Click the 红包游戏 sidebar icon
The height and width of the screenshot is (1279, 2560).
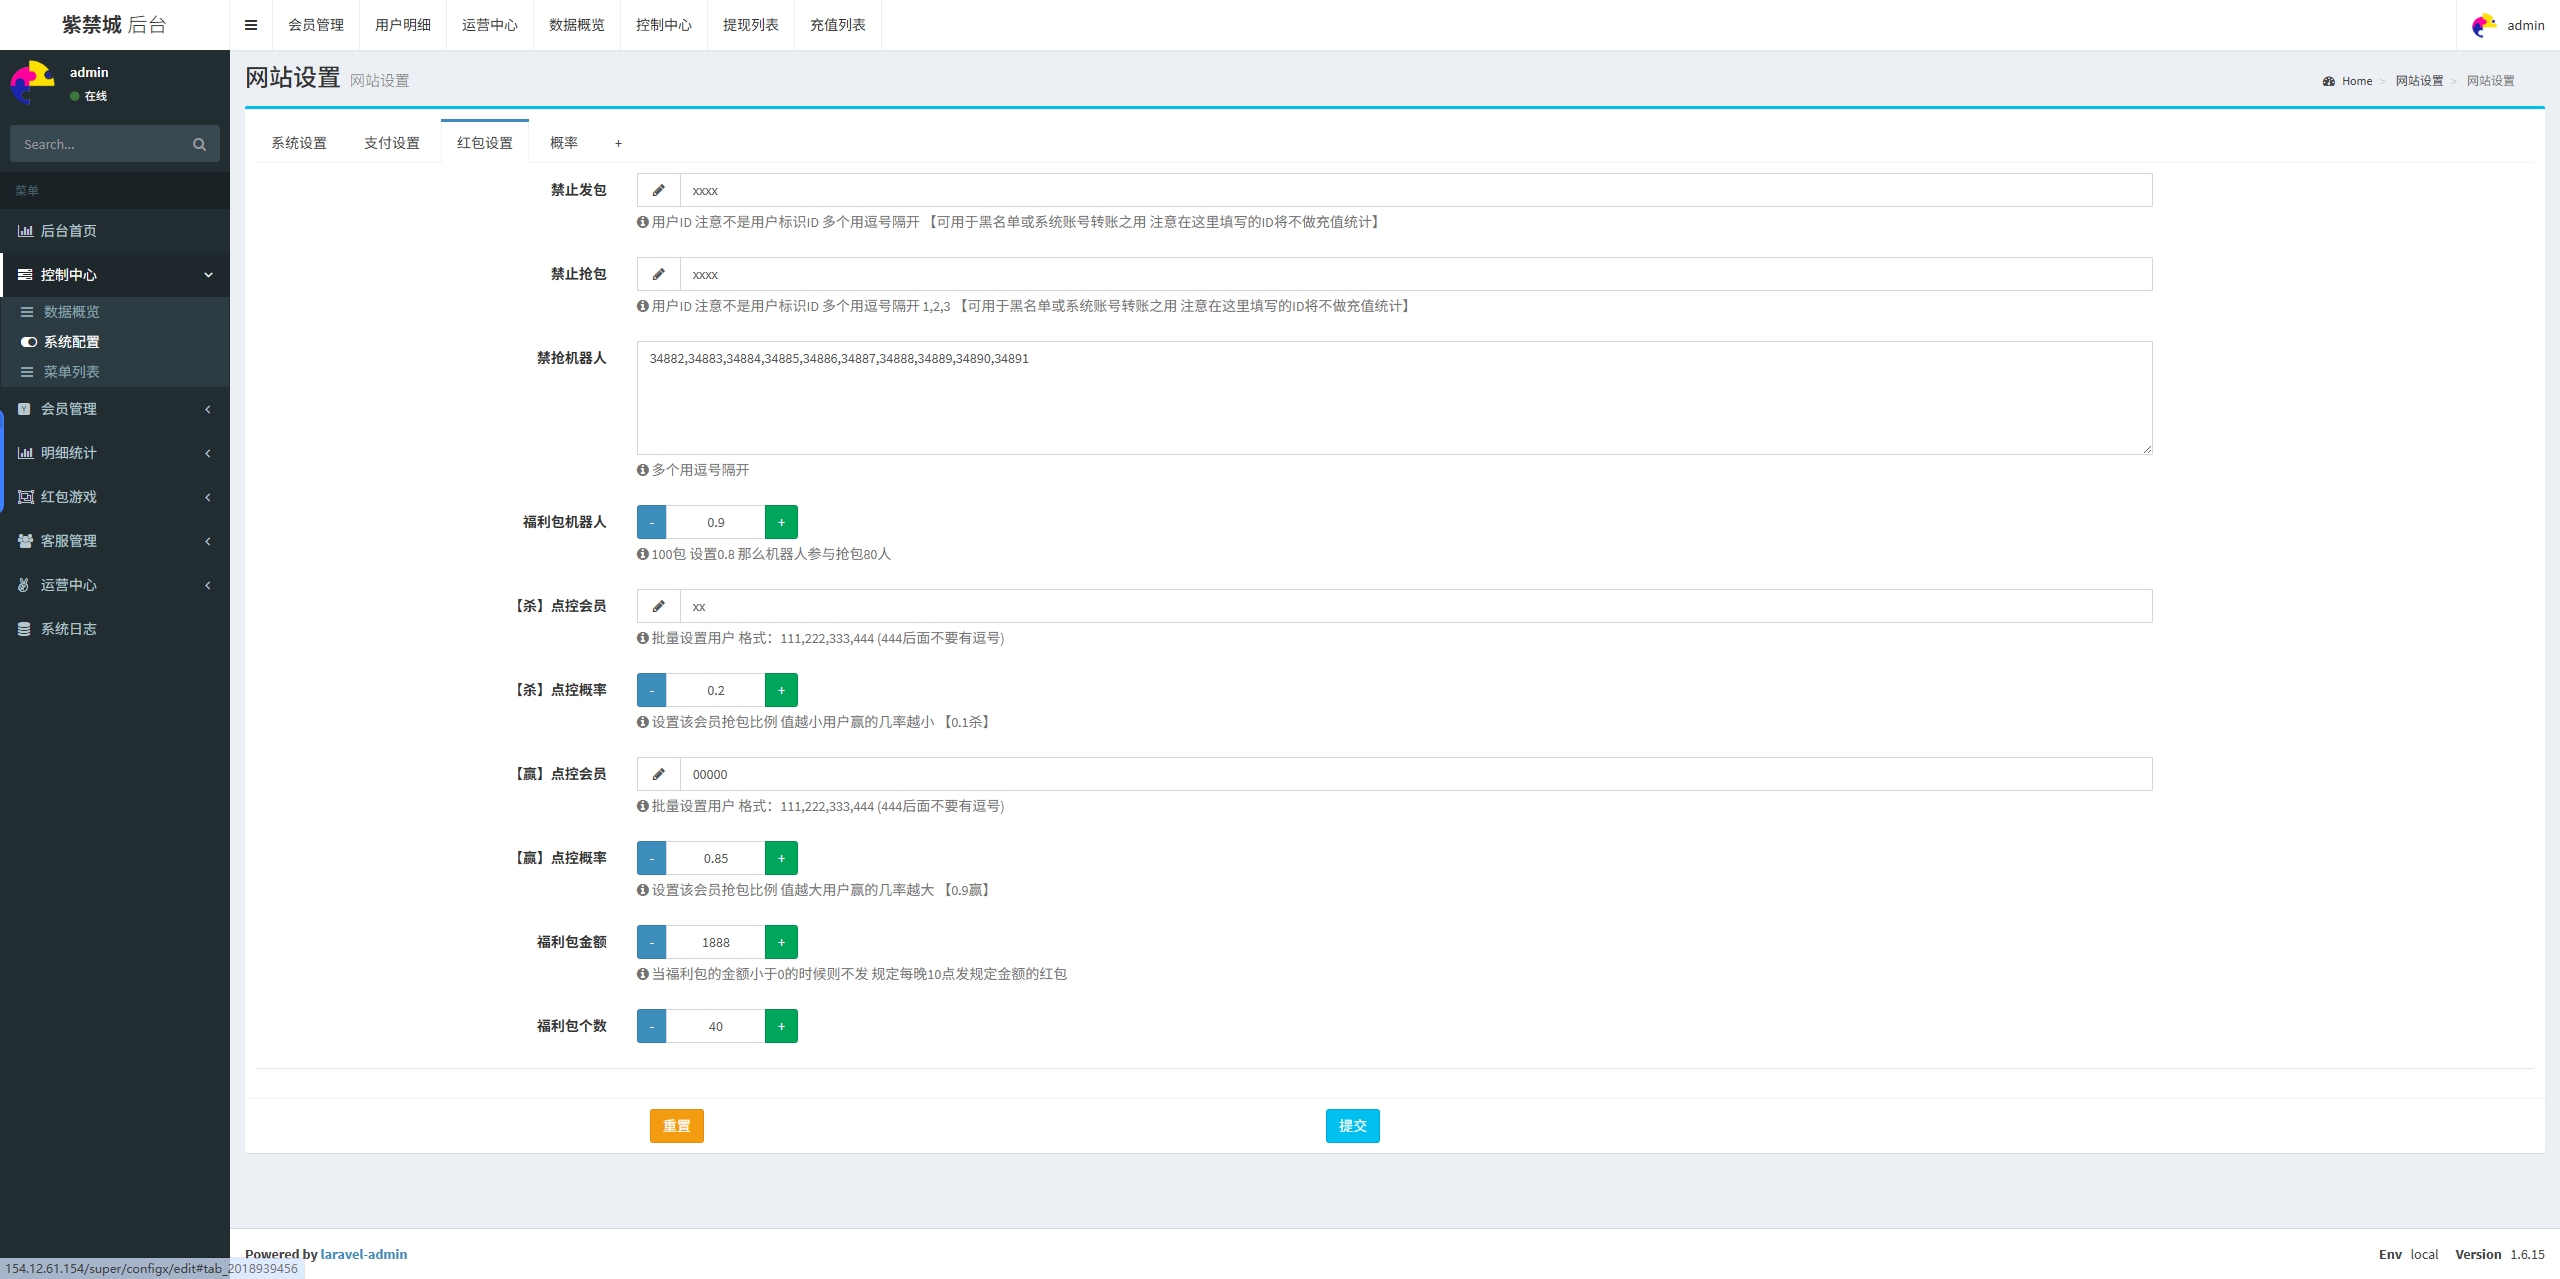pos(25,497)
